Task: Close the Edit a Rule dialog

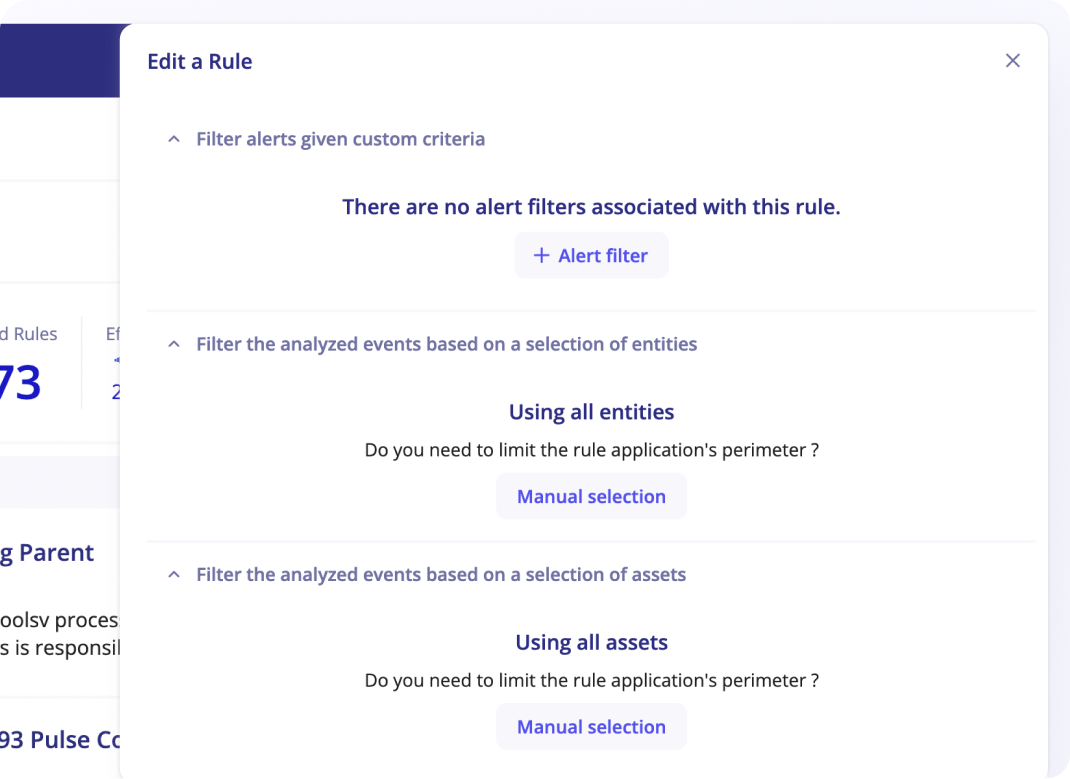Action: tap(1012, 61)
